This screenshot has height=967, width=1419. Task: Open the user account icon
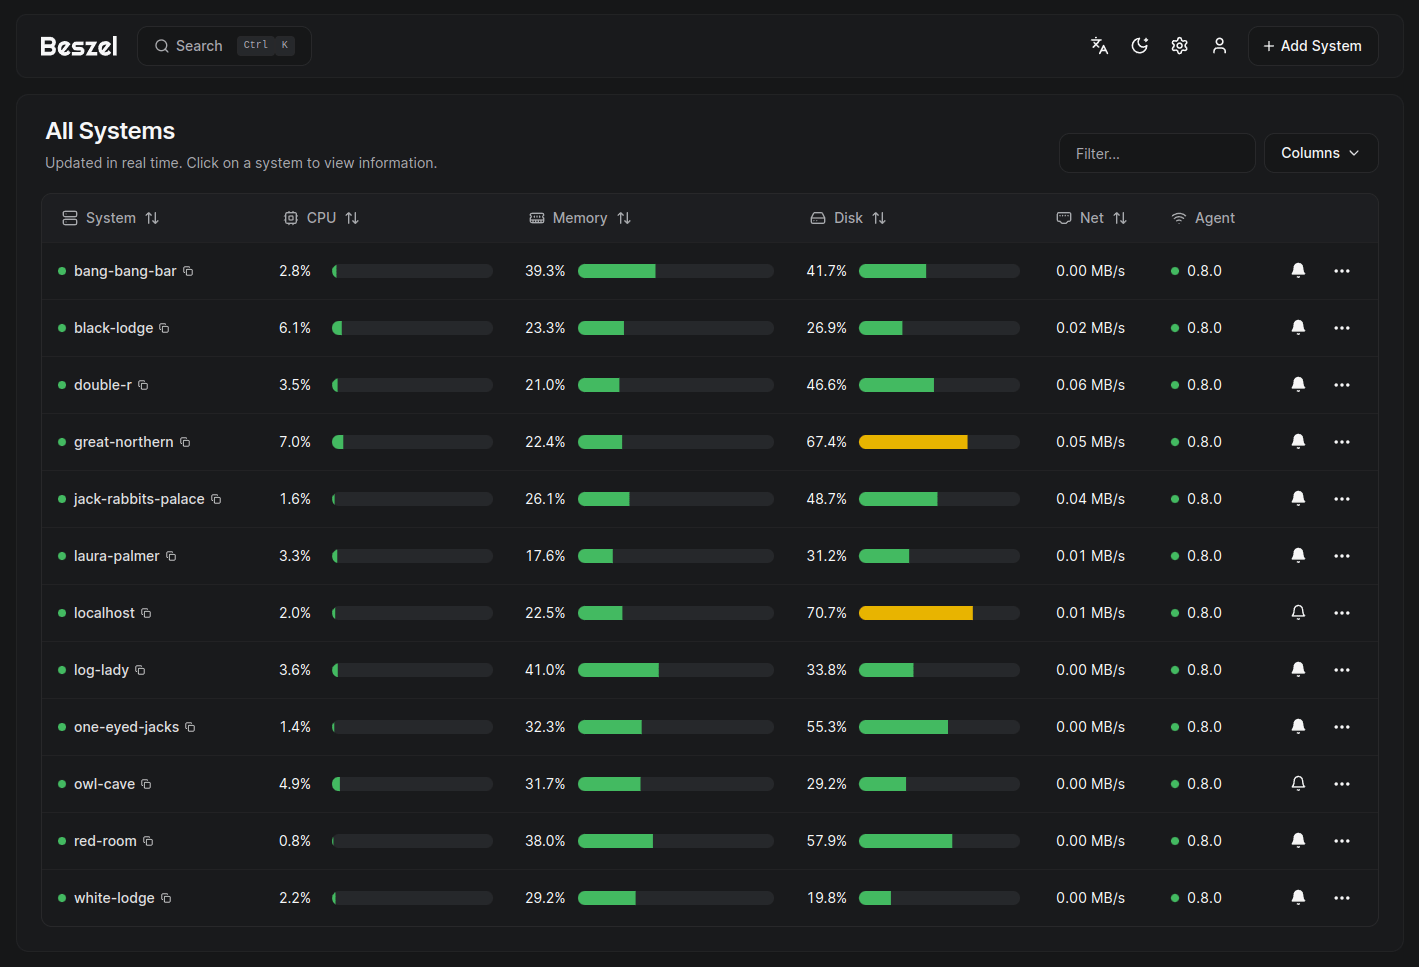(1219, 45)
